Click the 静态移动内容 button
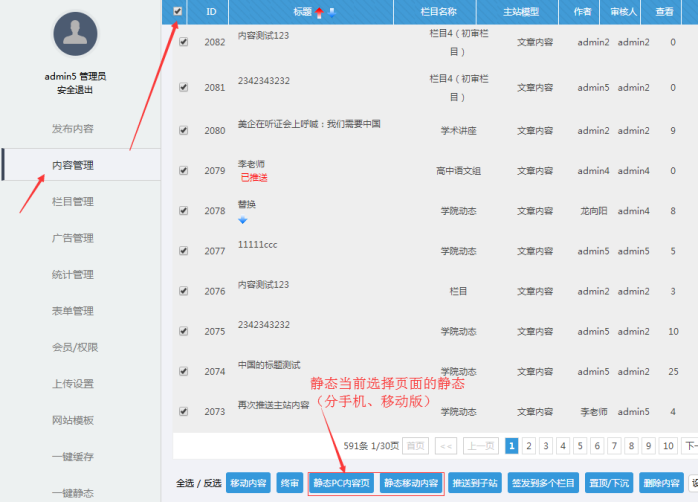This screenshot has width=698, height=502. pos(410,483)
